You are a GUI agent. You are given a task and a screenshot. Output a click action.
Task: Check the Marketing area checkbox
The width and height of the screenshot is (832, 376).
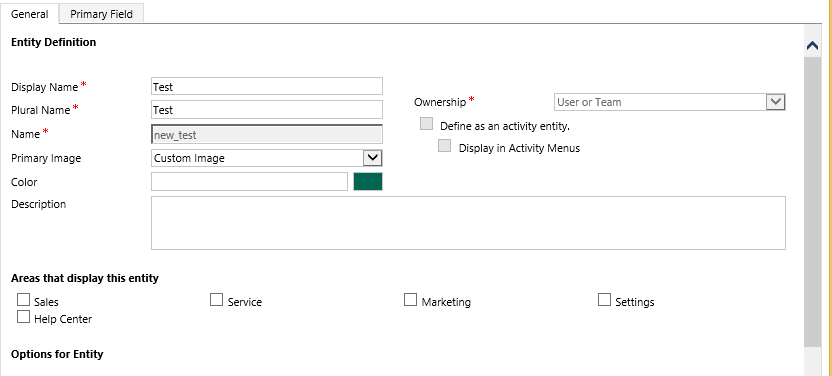coord(410,300)
